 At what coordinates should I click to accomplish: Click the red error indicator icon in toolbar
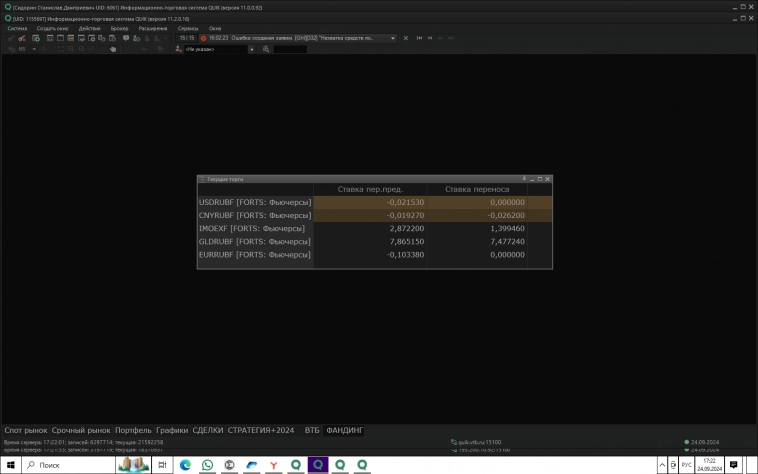(202, 38)
